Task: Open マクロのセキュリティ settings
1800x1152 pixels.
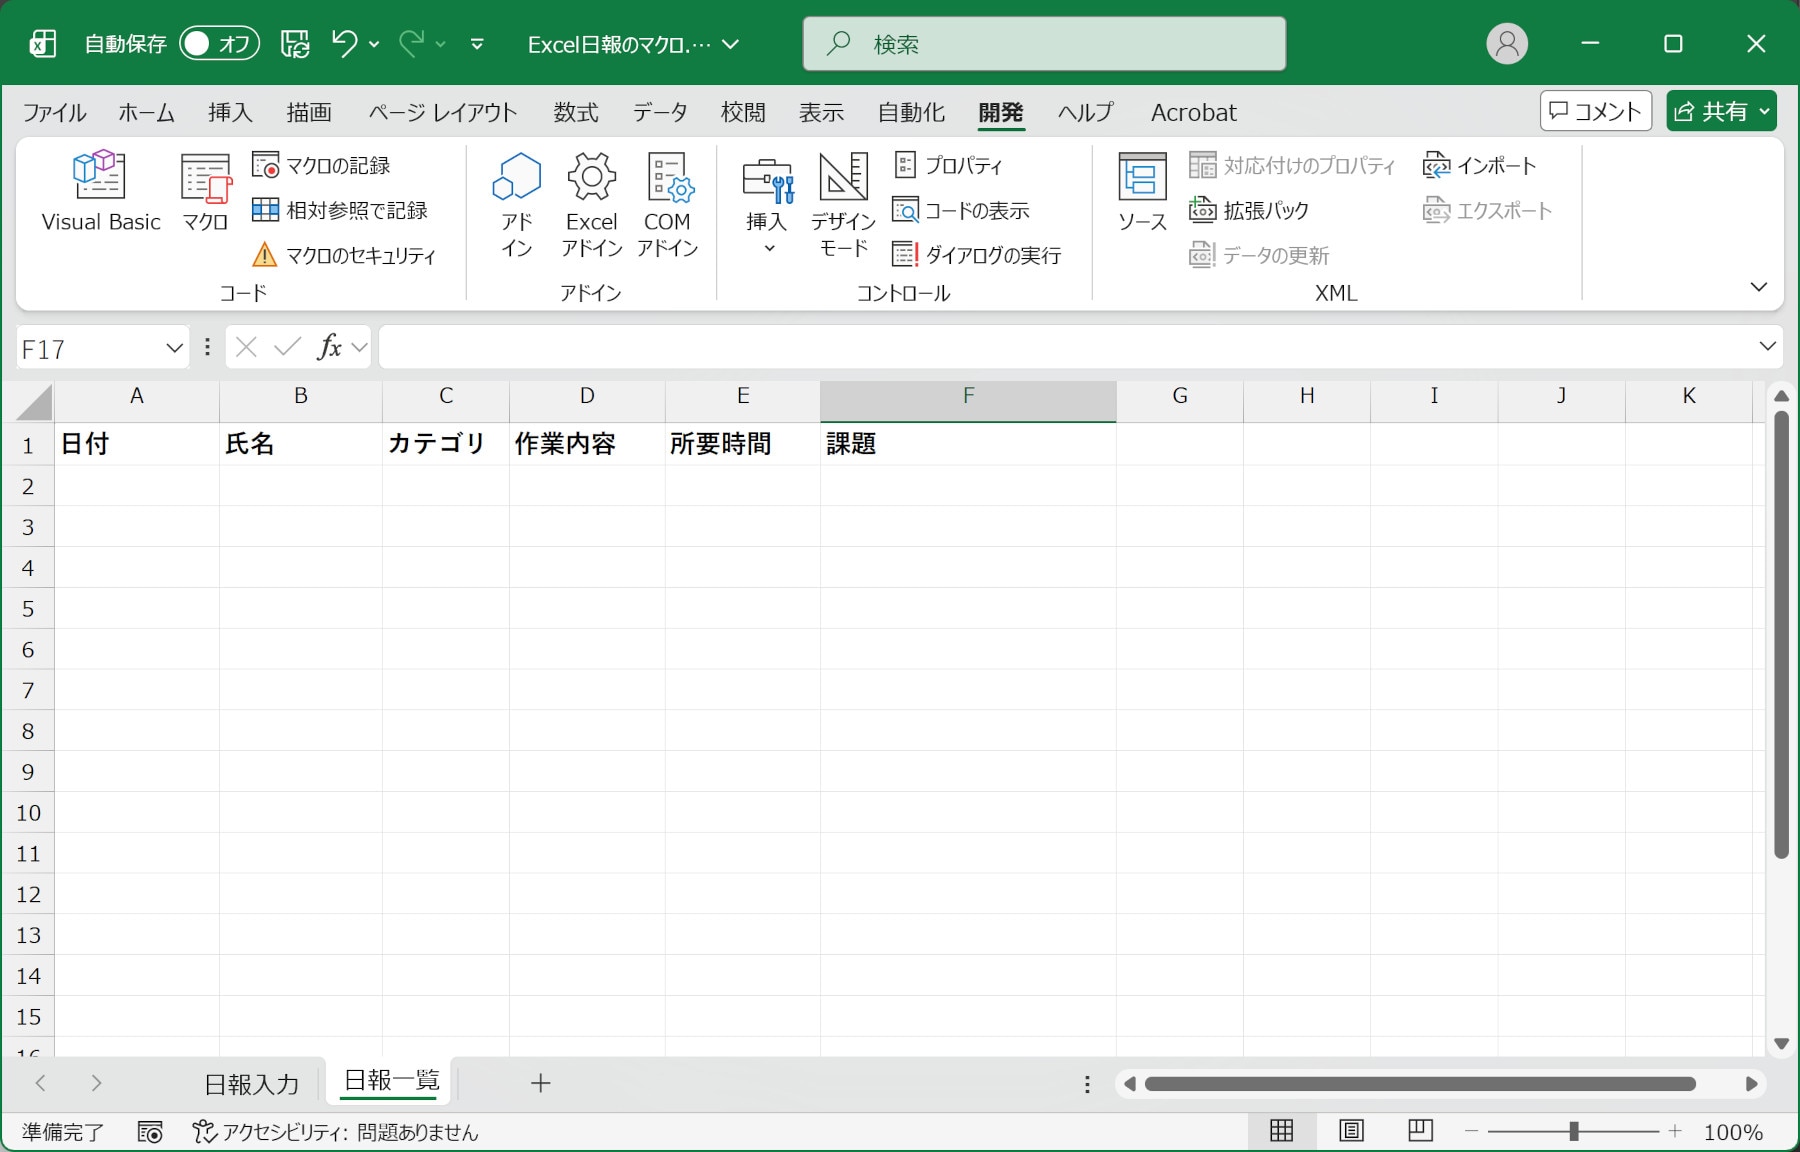Action: pyautogui.click(x=345, y=256)
